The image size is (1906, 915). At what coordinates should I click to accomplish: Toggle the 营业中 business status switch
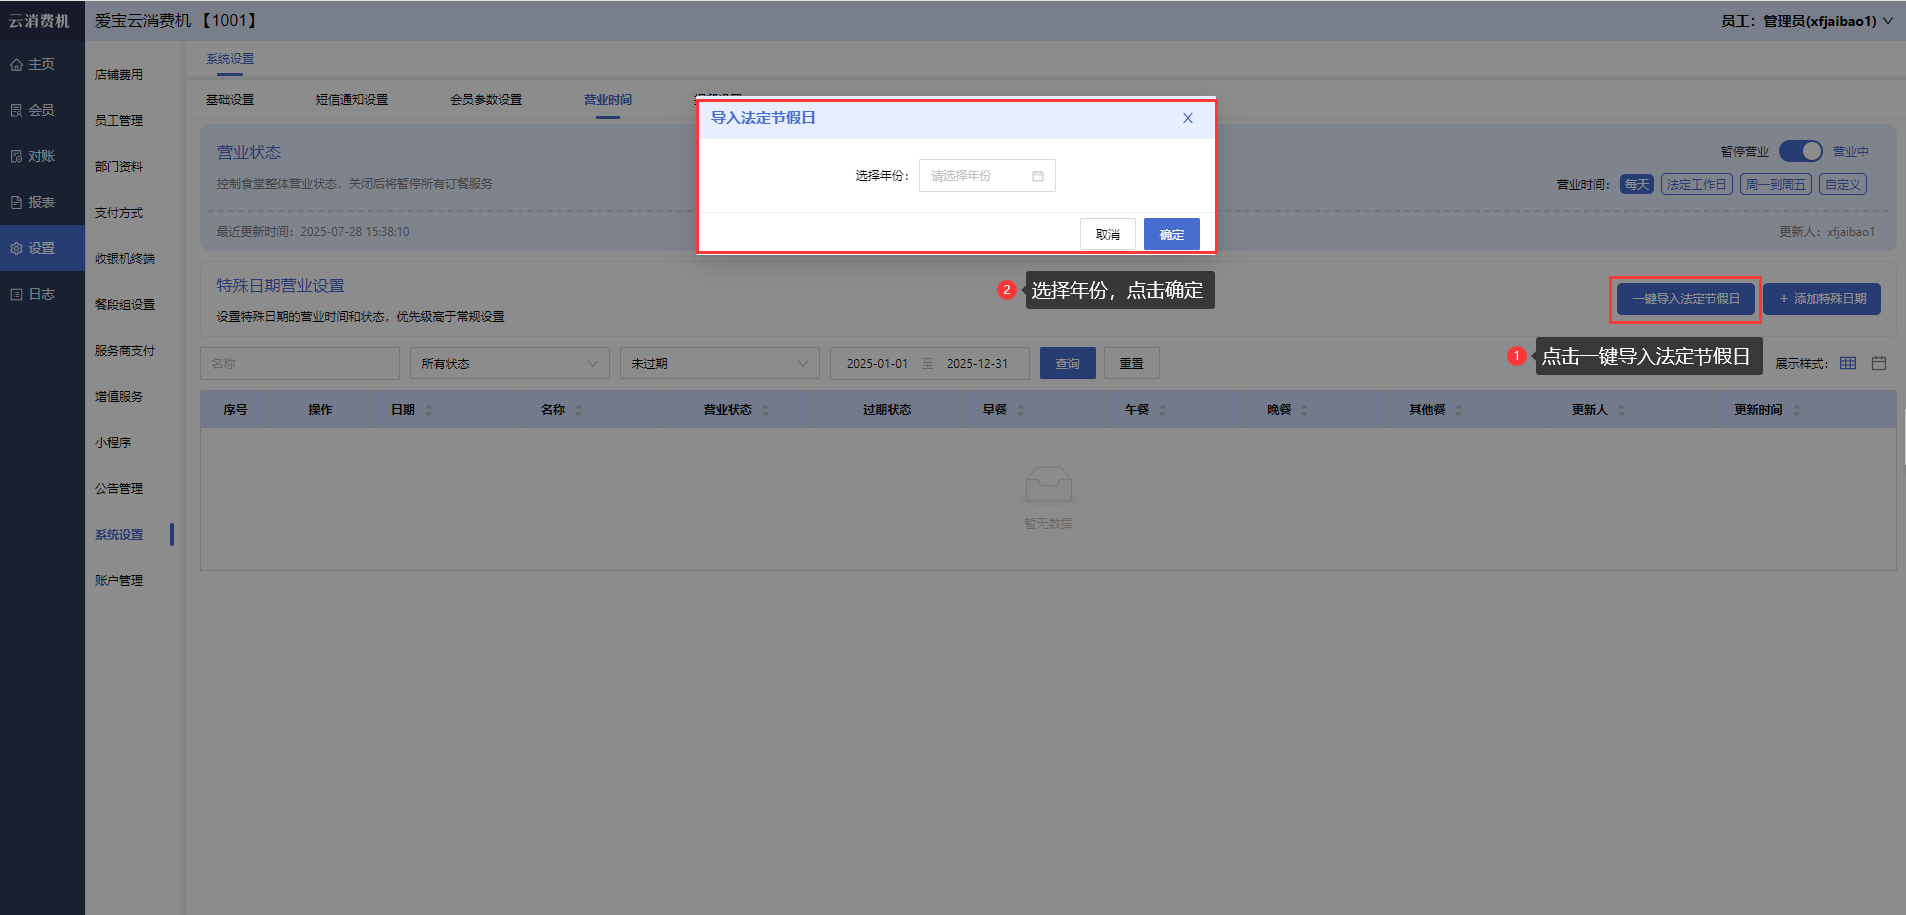(x=1800, y=151)
